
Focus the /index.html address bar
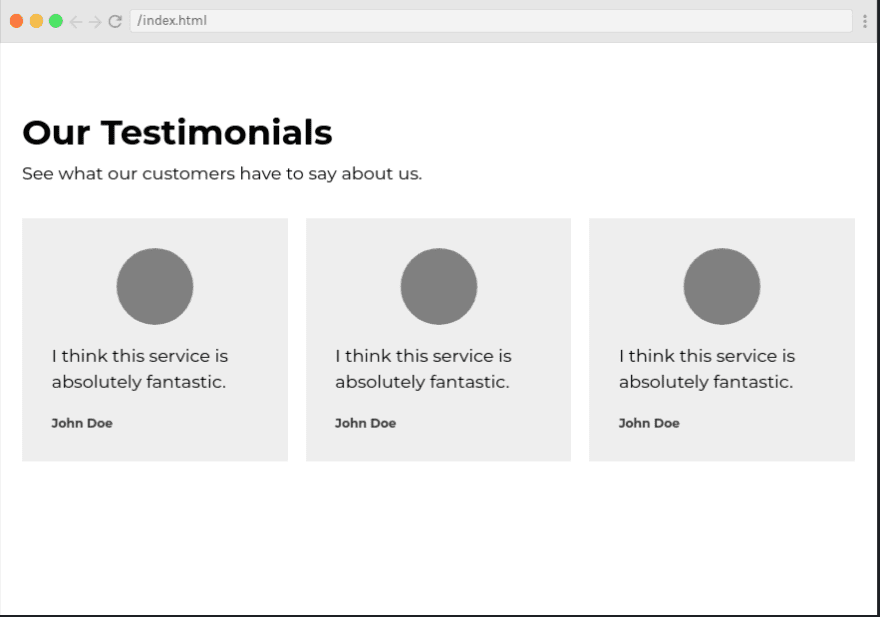tap(491, 21)
